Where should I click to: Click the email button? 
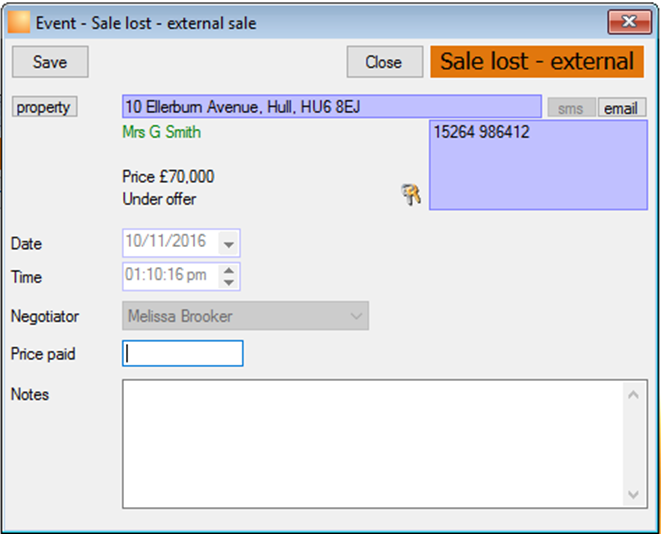tap(621, 108)
